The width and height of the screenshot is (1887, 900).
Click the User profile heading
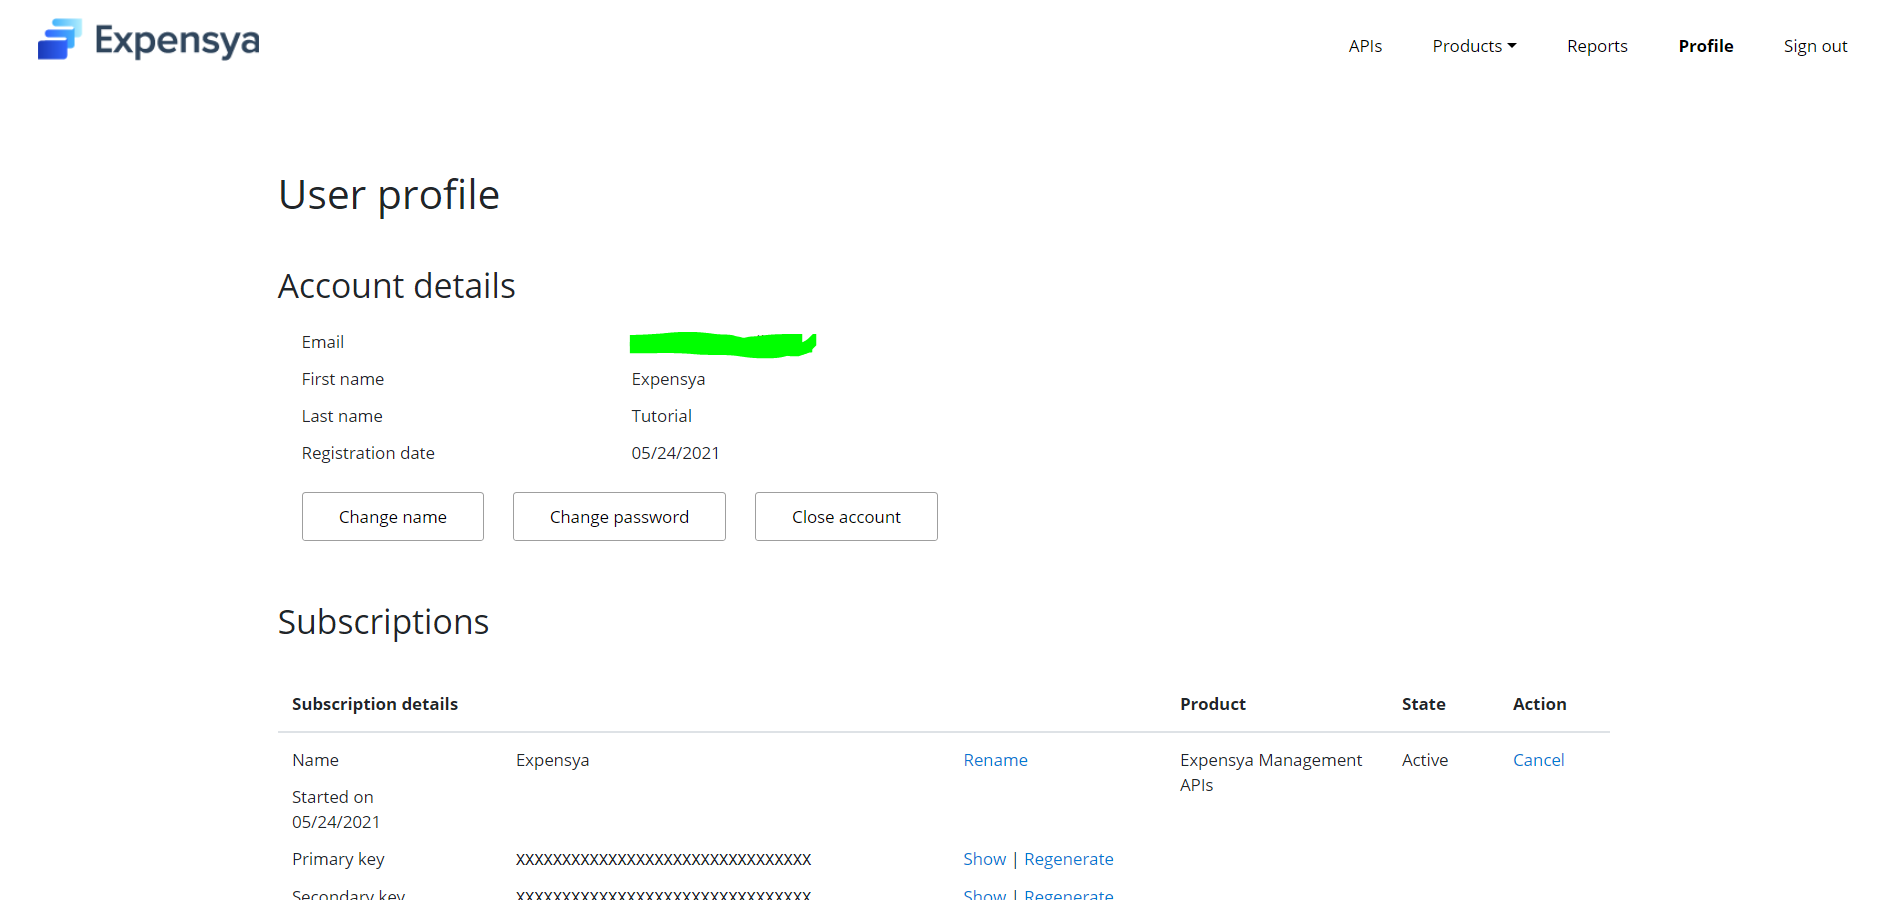pos(389,195)
